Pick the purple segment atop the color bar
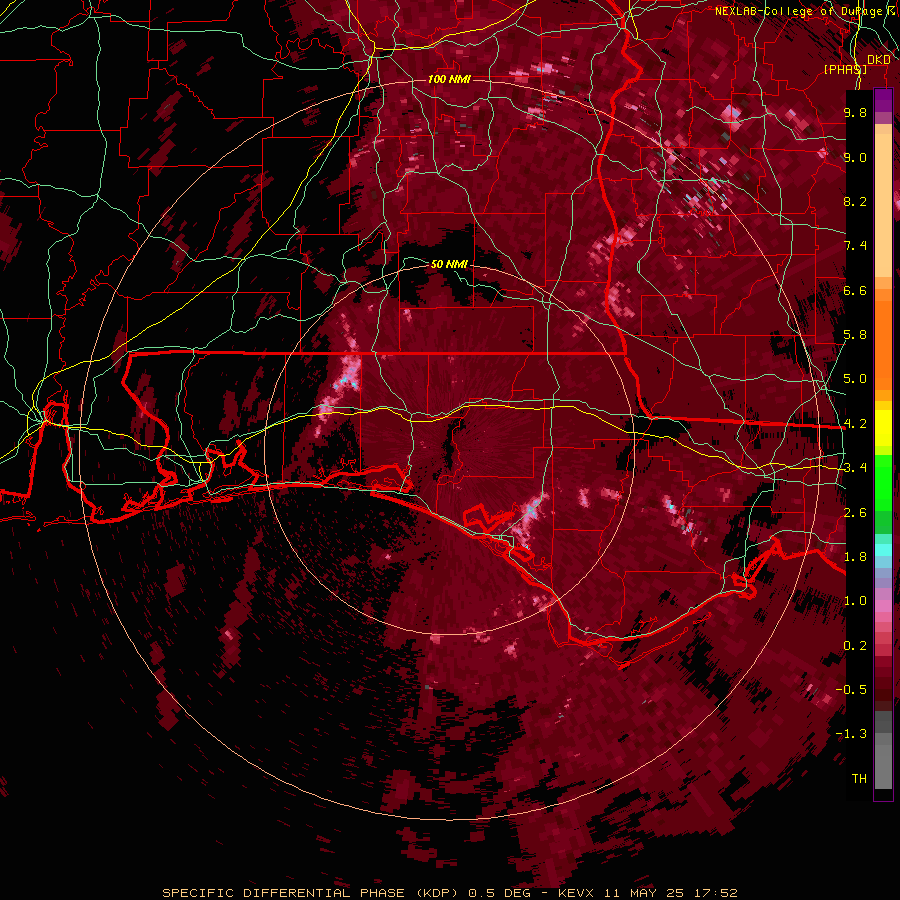This screenshot has width=900, height=900. click(x=883, y=100)
